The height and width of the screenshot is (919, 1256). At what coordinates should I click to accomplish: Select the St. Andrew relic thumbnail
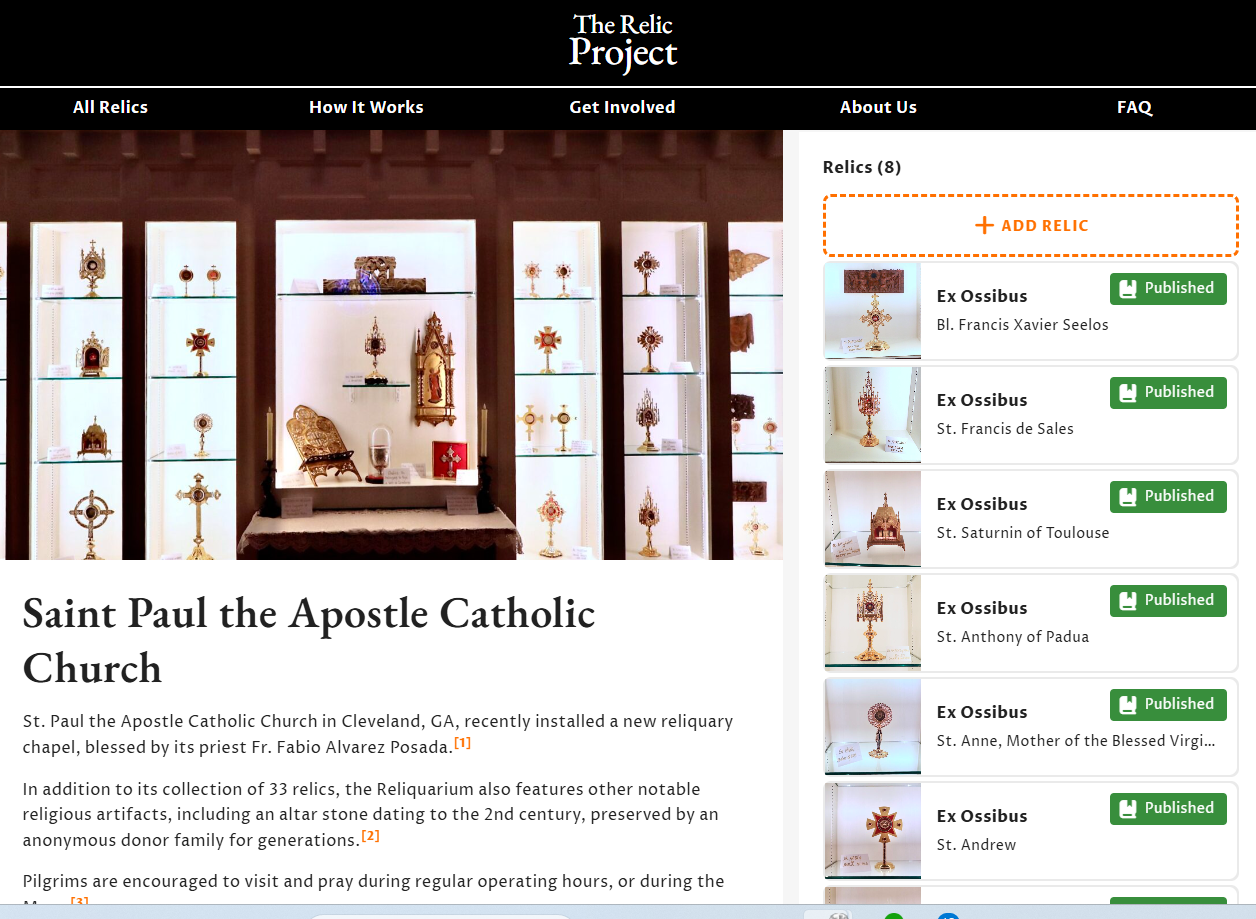pos(872,830)
